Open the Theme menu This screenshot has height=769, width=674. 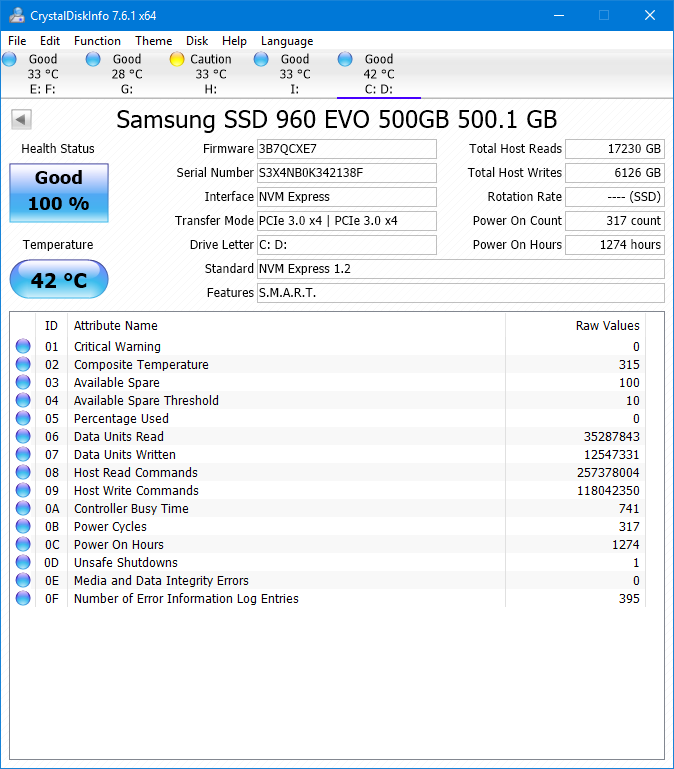point(154,41)
